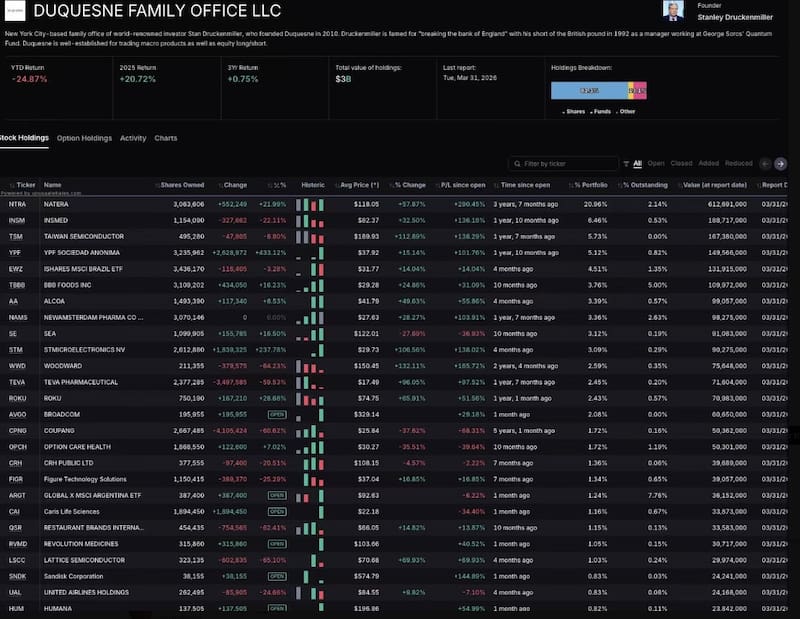Show only Reduced positions filter
800x619 pixels.
tap(738, 163)
